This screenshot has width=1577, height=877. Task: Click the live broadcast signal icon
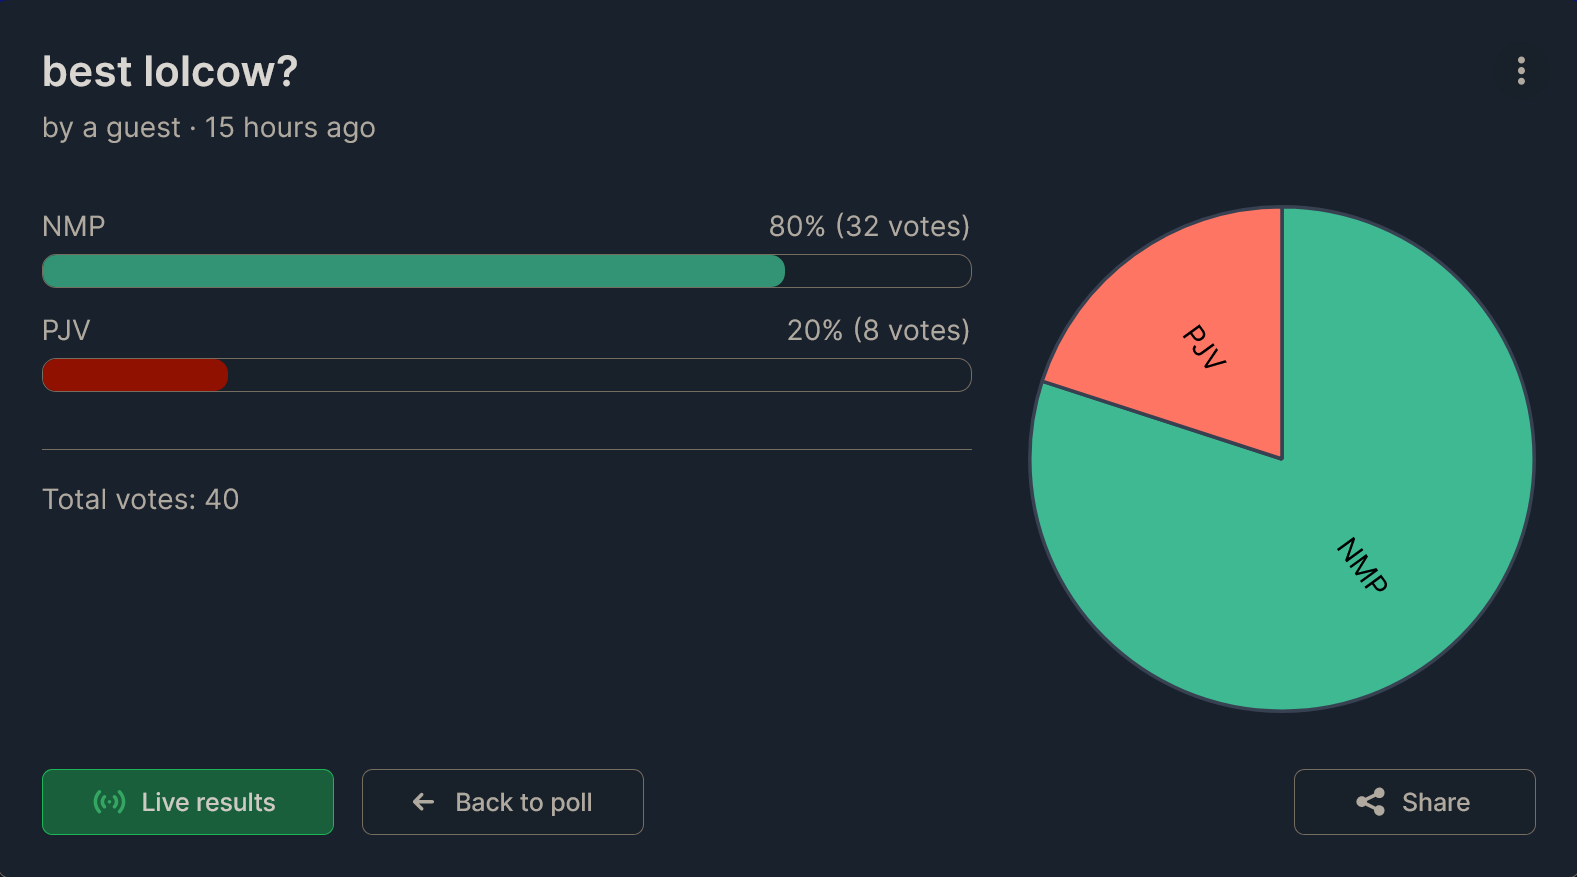109,802
